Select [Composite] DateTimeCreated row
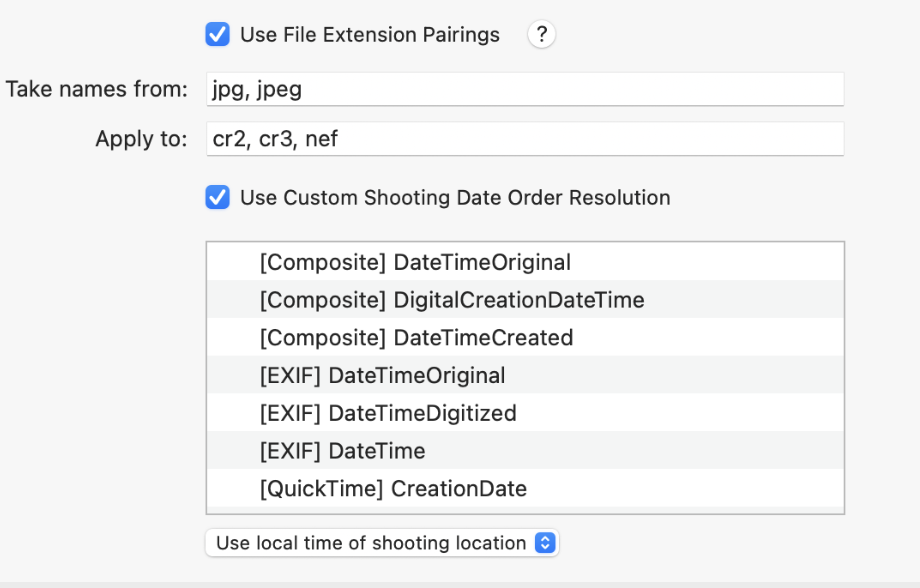Screen dimensions: 920x588 click(x=525, y=337)
